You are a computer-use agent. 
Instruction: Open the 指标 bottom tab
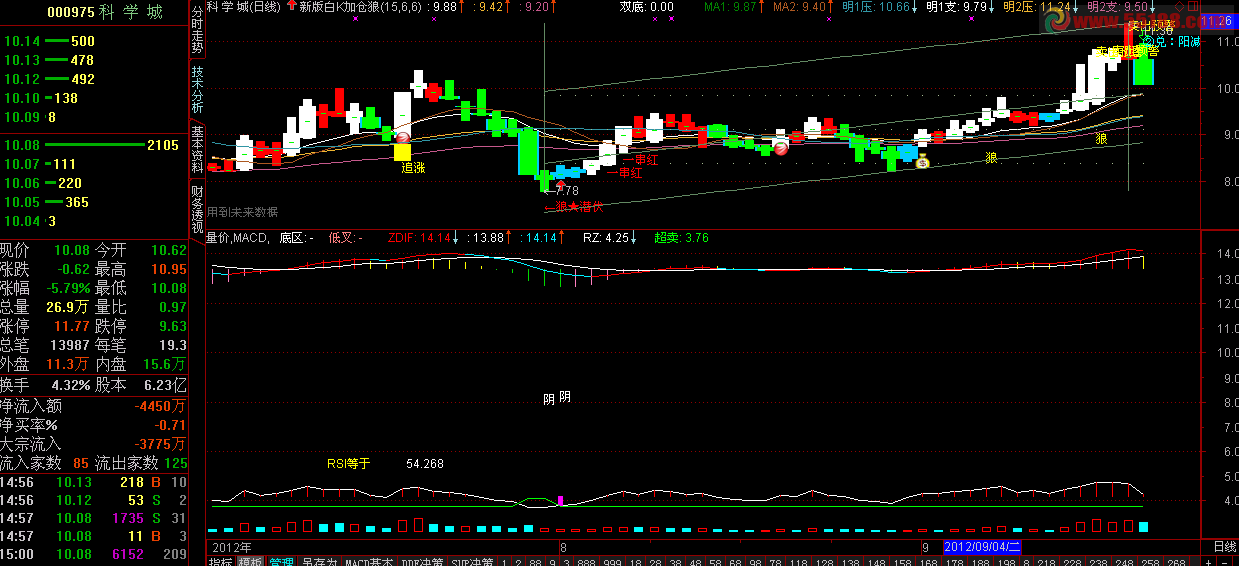tap(221, 561)
